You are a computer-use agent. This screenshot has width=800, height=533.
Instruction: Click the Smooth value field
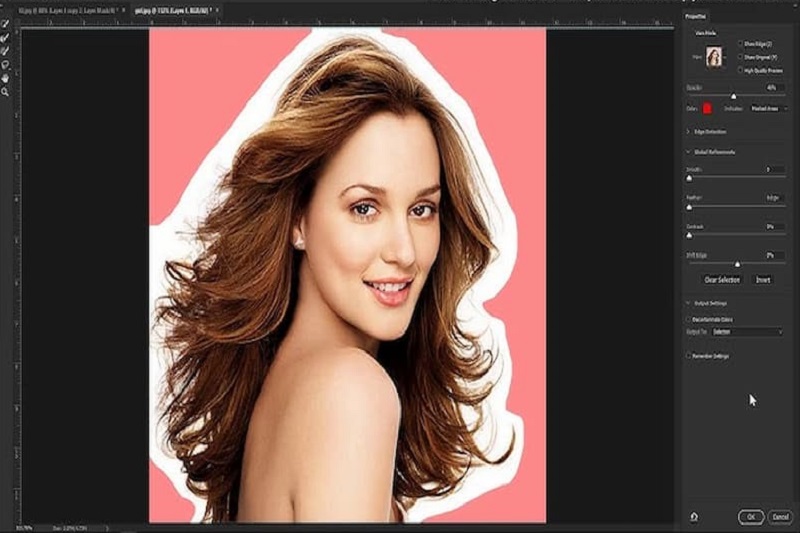tap(774, 169)
